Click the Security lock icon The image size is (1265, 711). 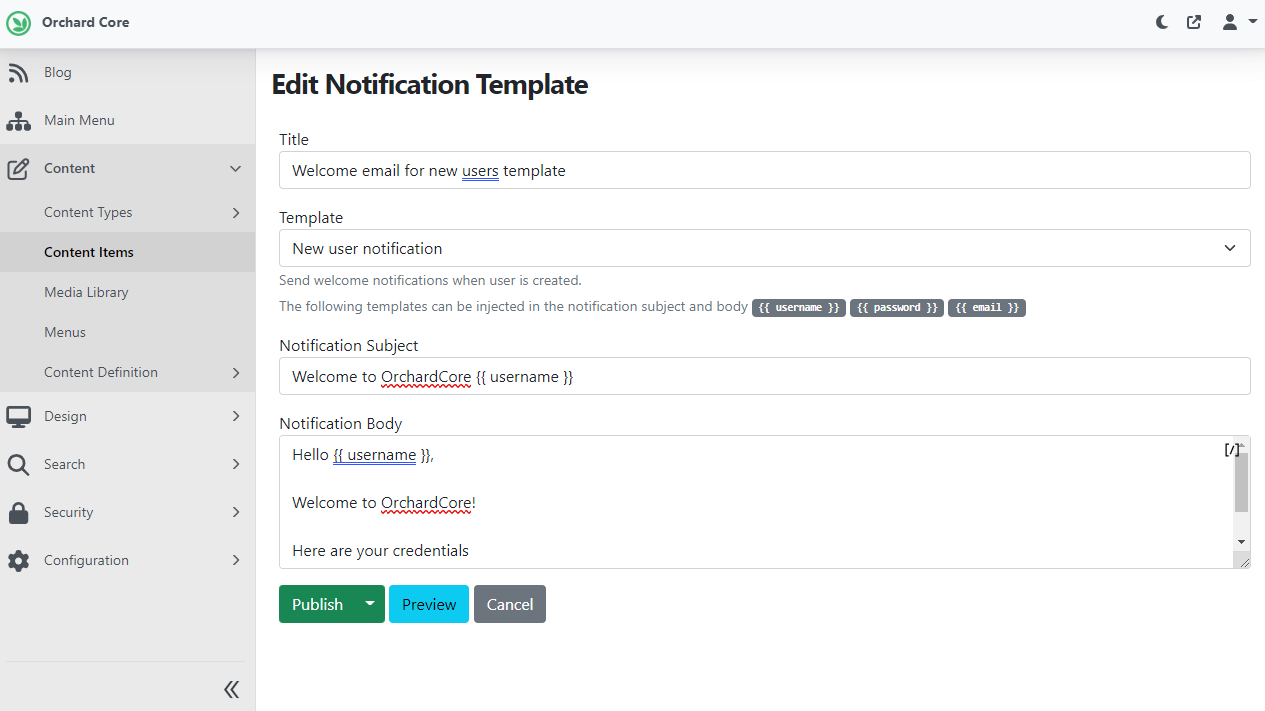pos(18,513)
